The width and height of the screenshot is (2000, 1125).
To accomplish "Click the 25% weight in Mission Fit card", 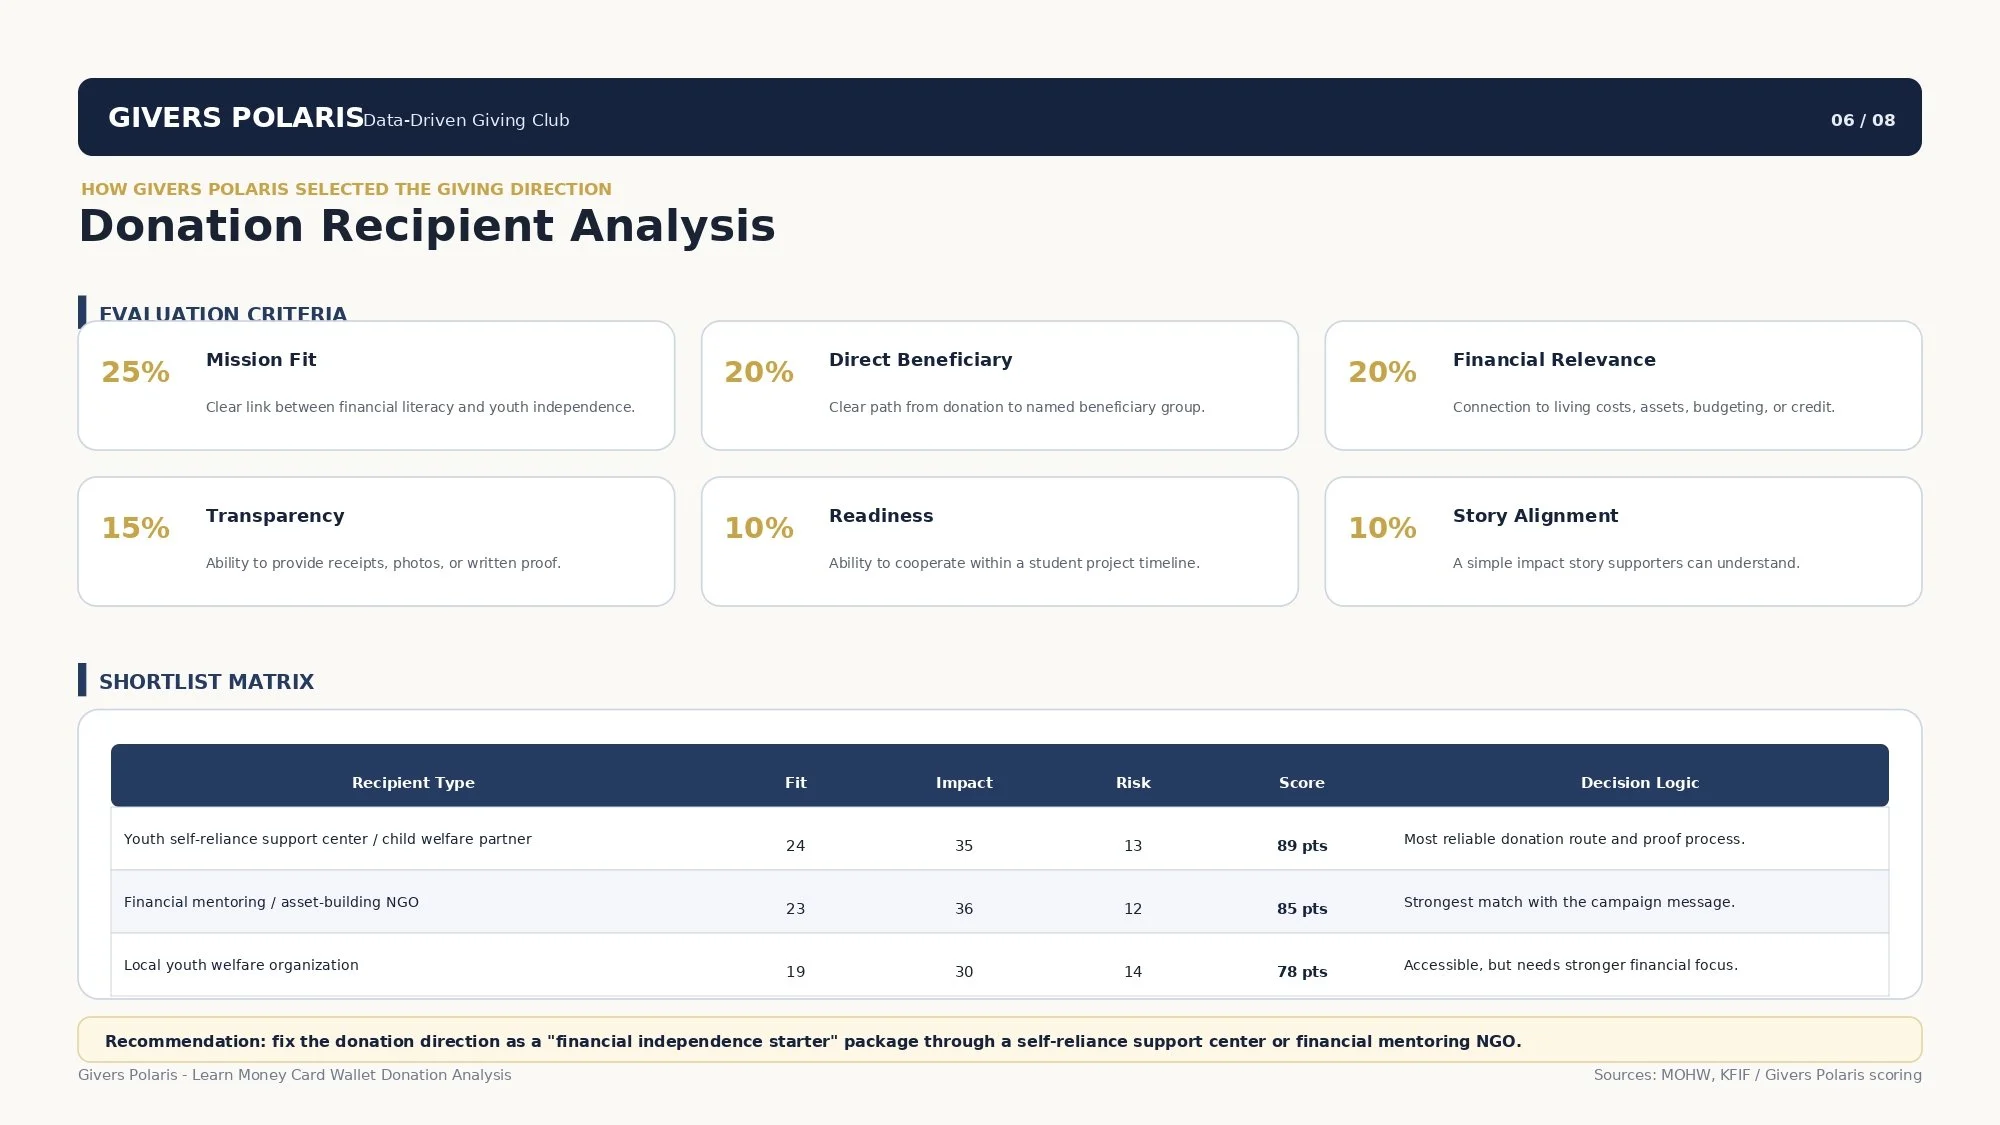I will coord(135,372).
